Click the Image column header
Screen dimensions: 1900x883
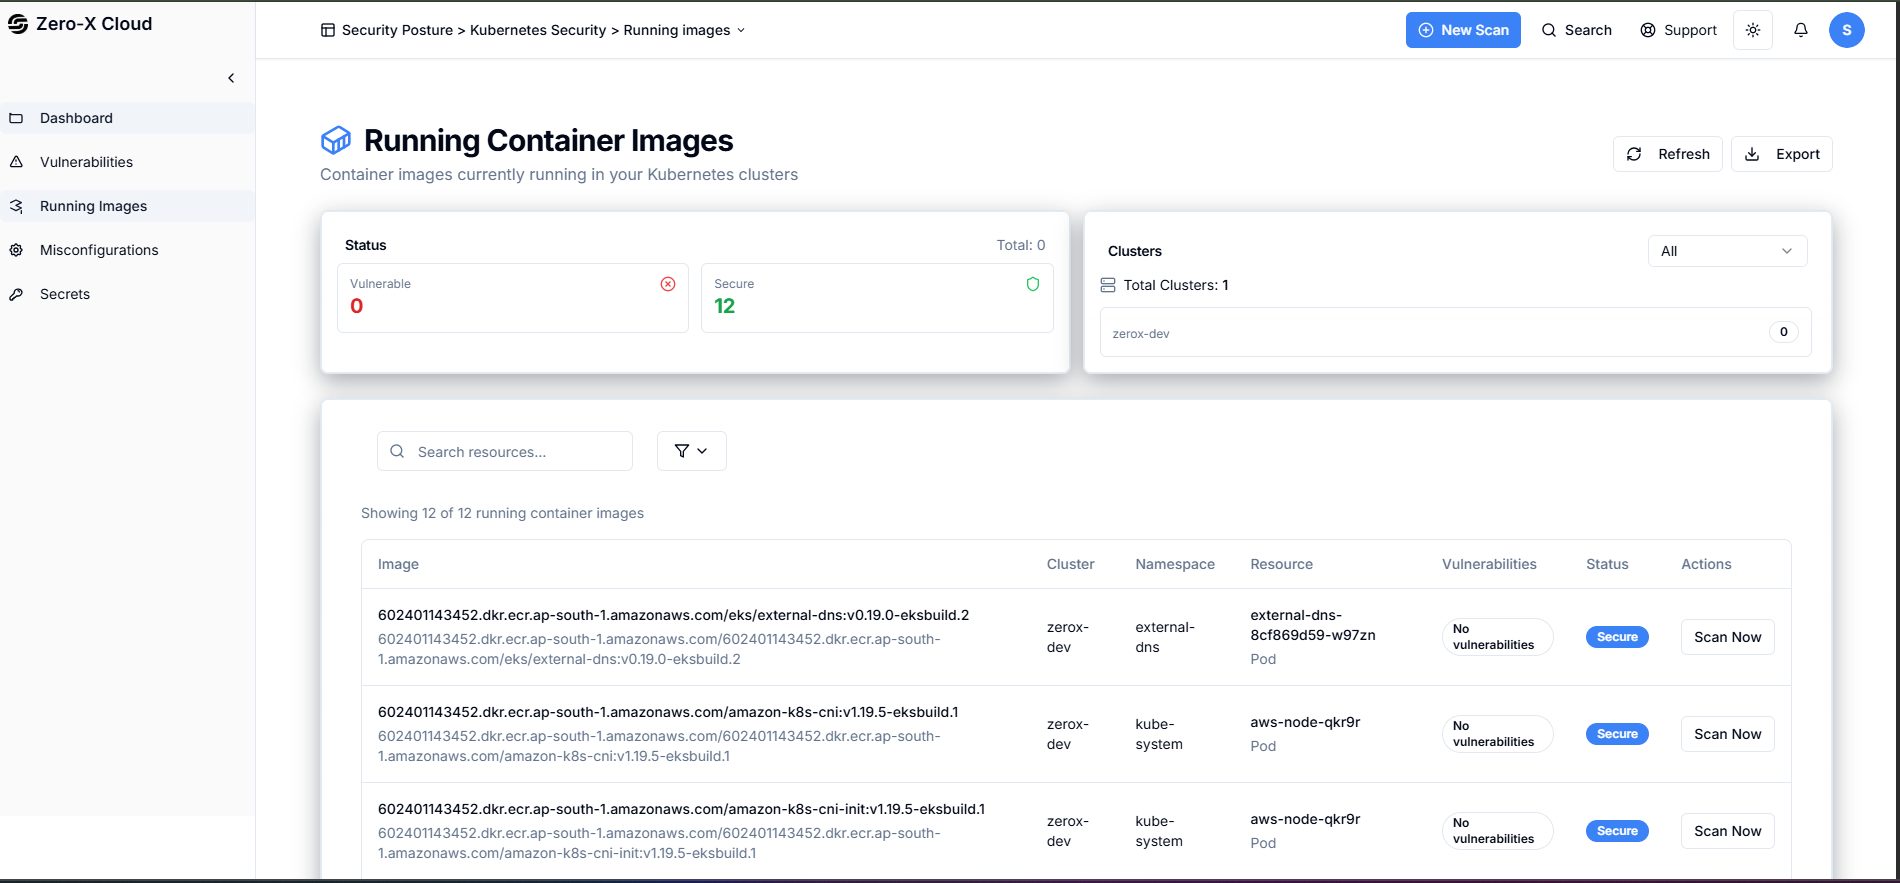pos(398,564)
